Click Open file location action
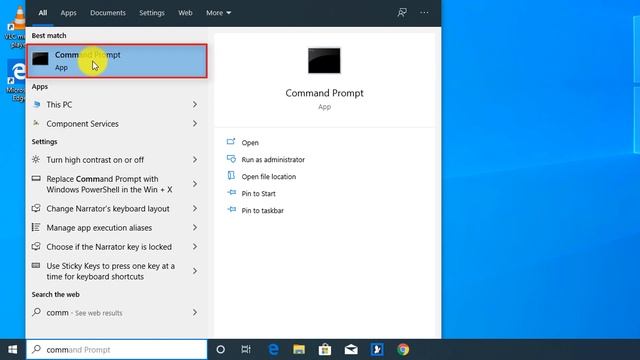This screenshot has height=360, width=640. point(269,177)
